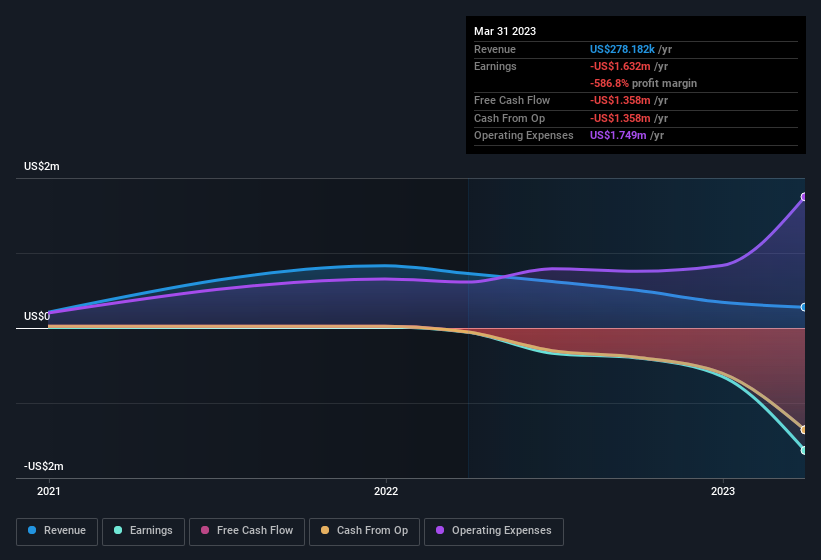
Task: Toggle the Cash From Op legend button
Action: pyautogui.click(x=364, y=531)
